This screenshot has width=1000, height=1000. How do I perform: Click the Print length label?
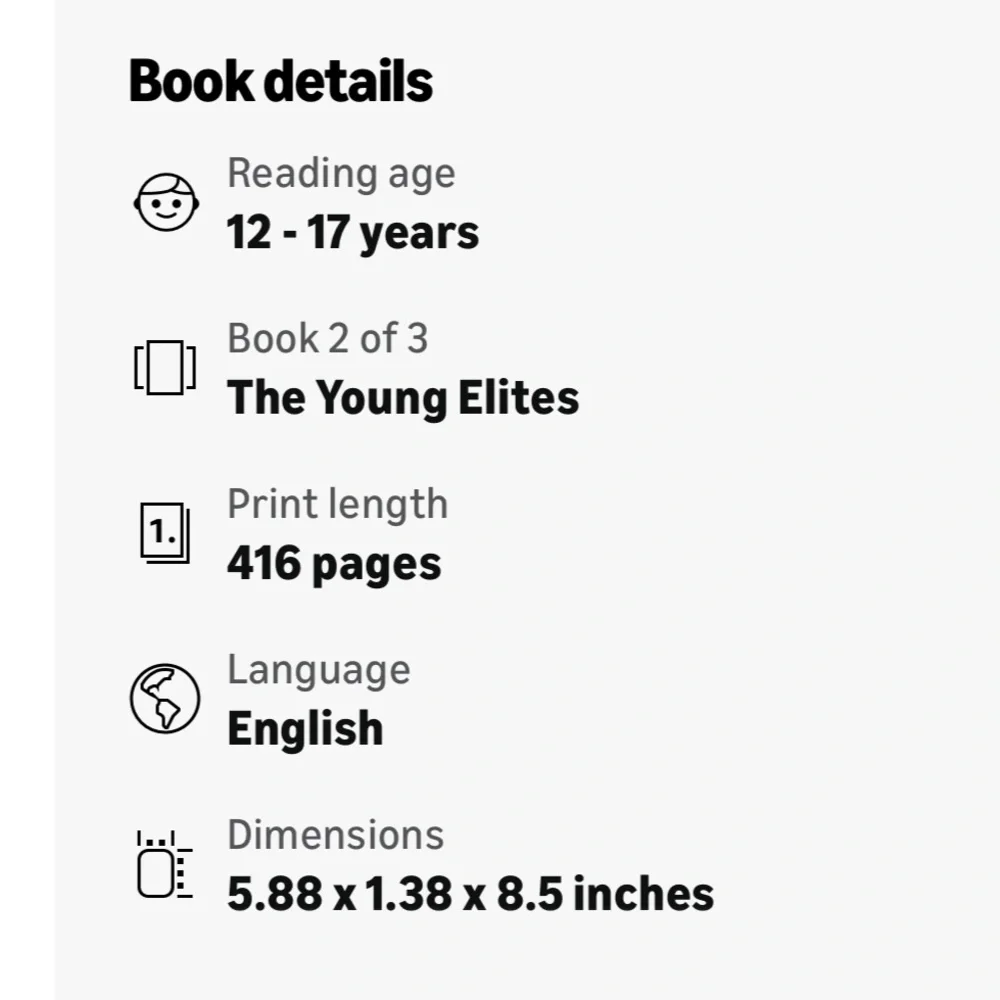pyautogui.click(x=337, y=504)
